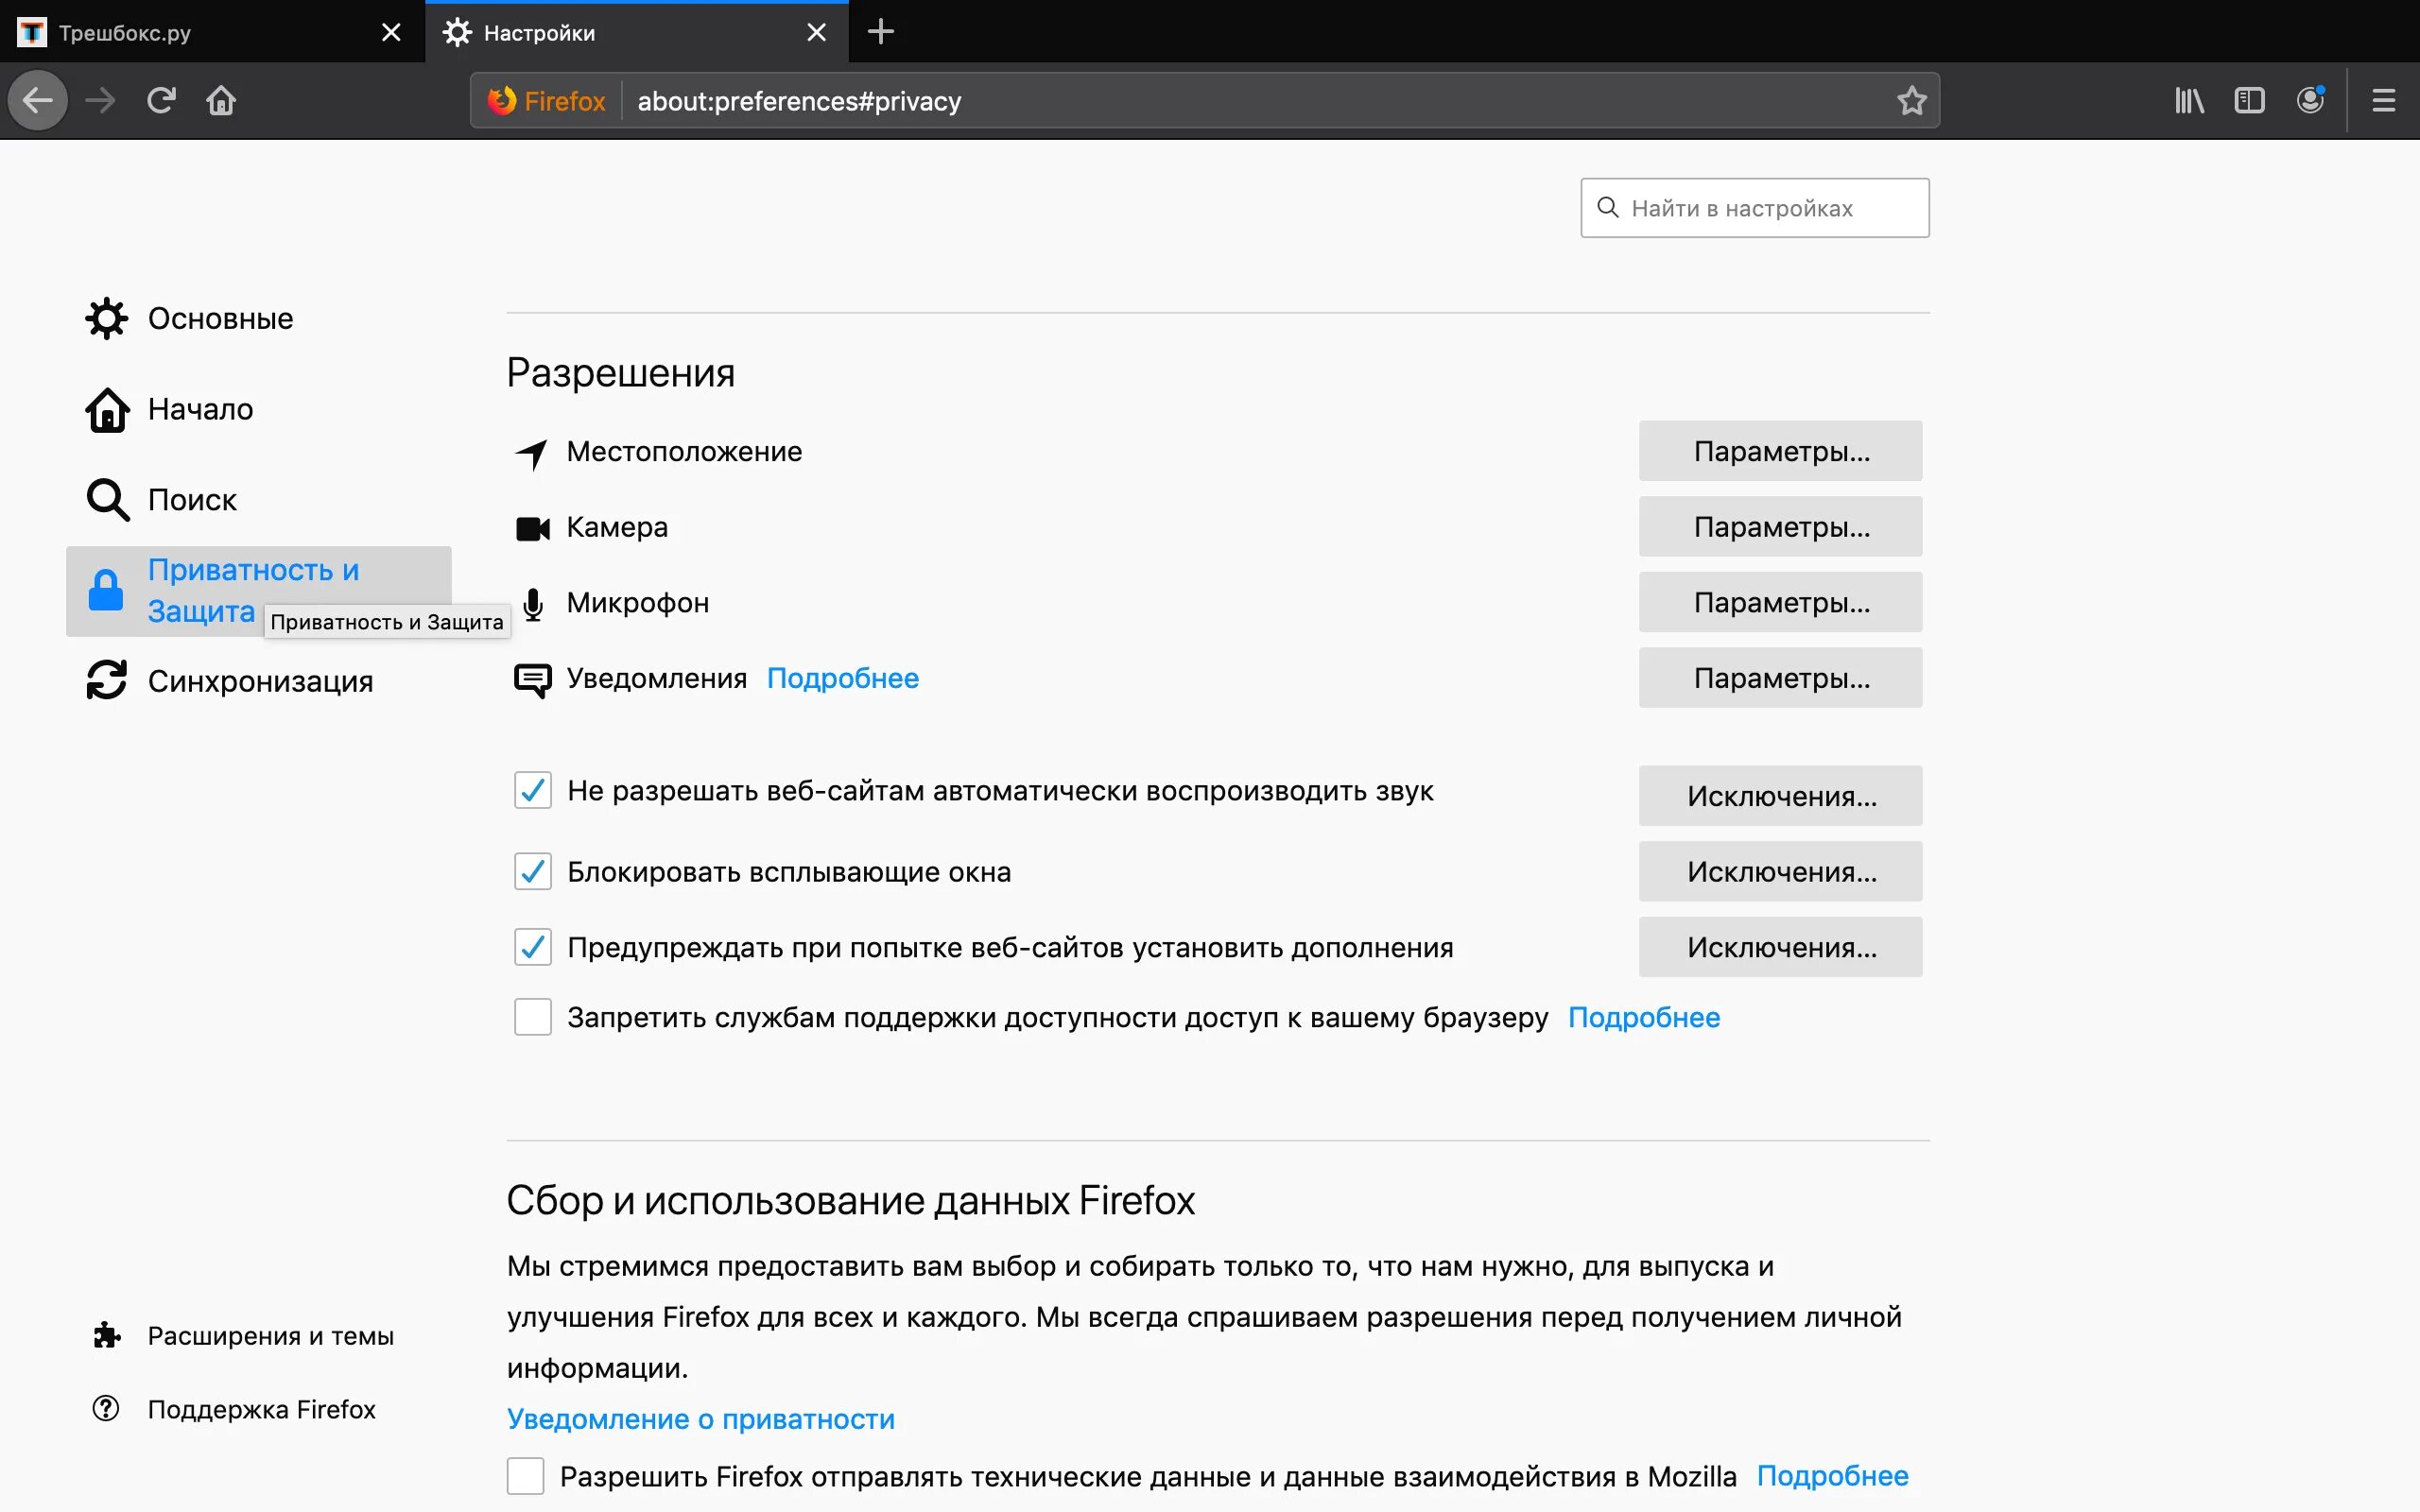Image resolution: width=2420 pixels, height=1512 pixels.
Task: Open the Firefox account icon
Action: tap(2310, 100)
